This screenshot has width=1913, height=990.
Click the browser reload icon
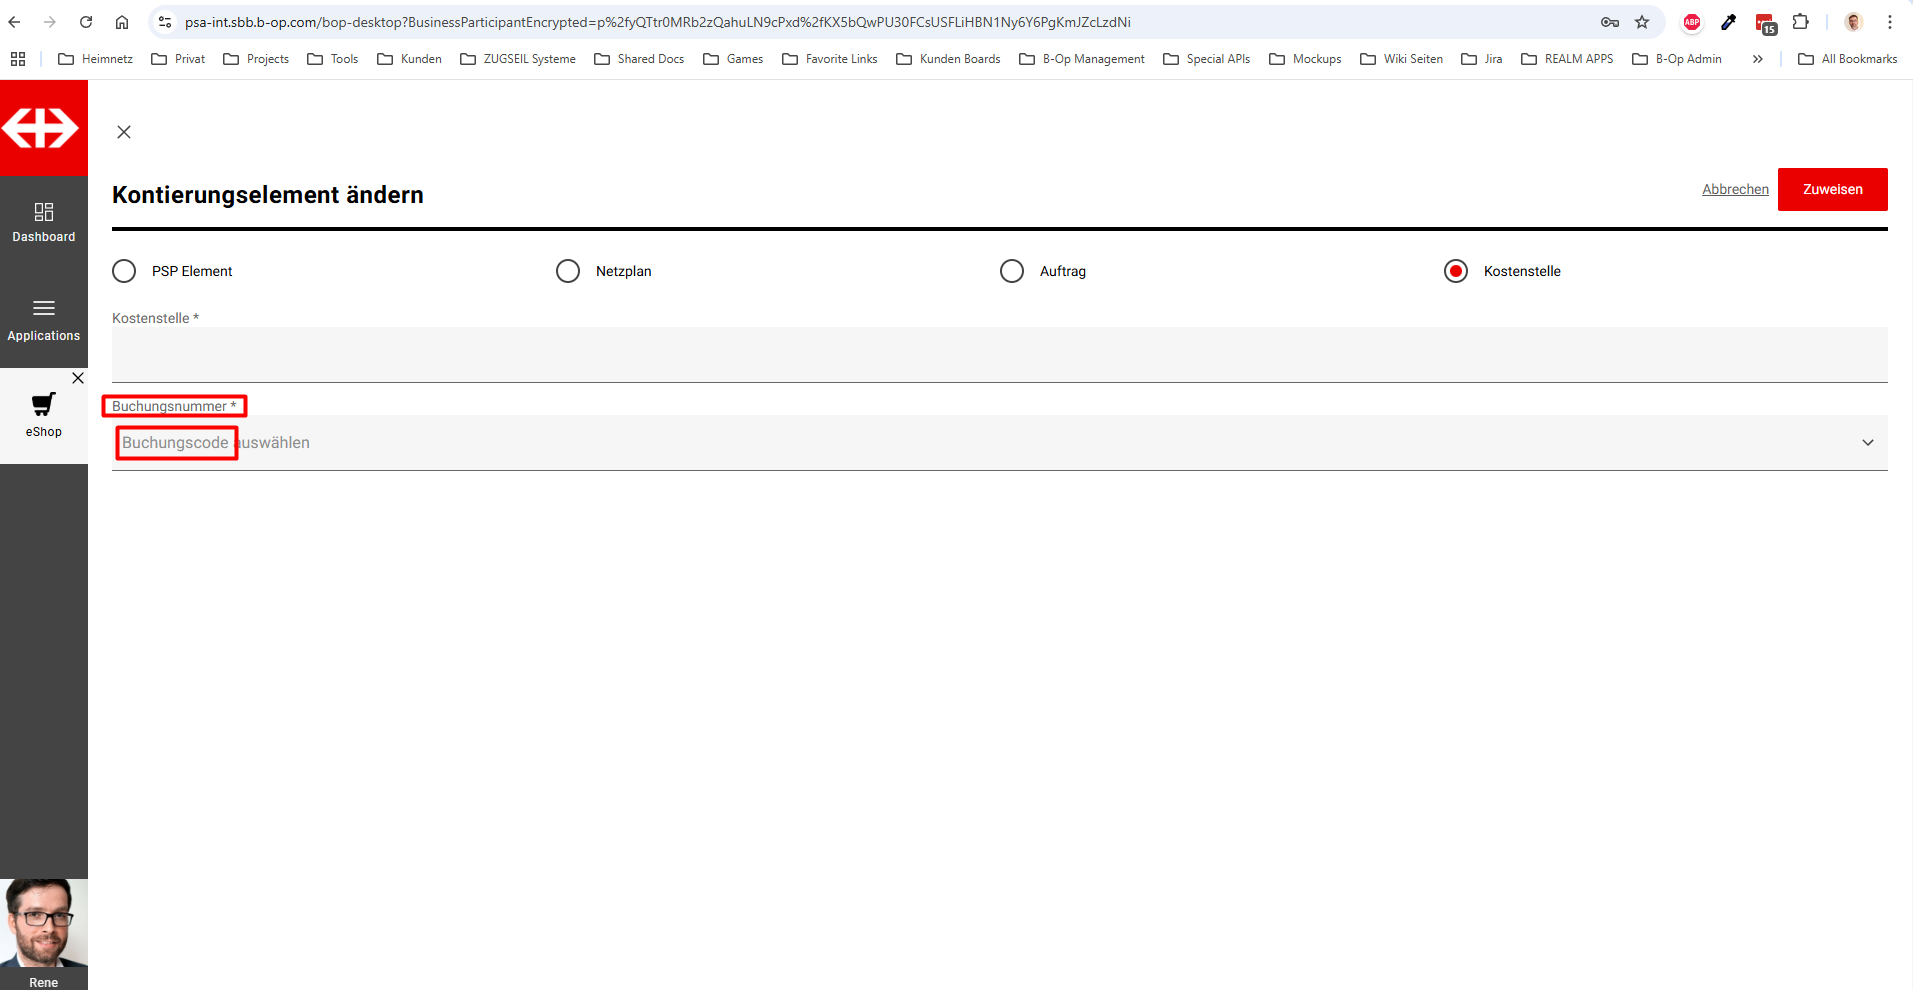[x=86, y=22]
